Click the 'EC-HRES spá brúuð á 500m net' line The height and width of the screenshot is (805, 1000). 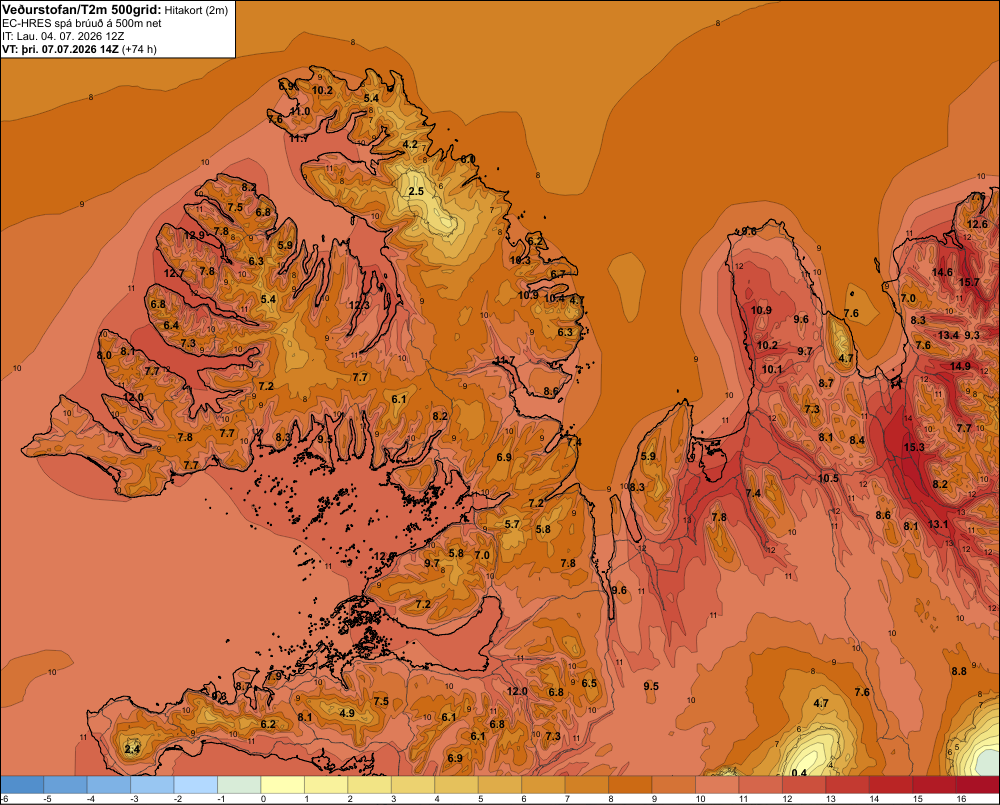click(x=82, y=23)
